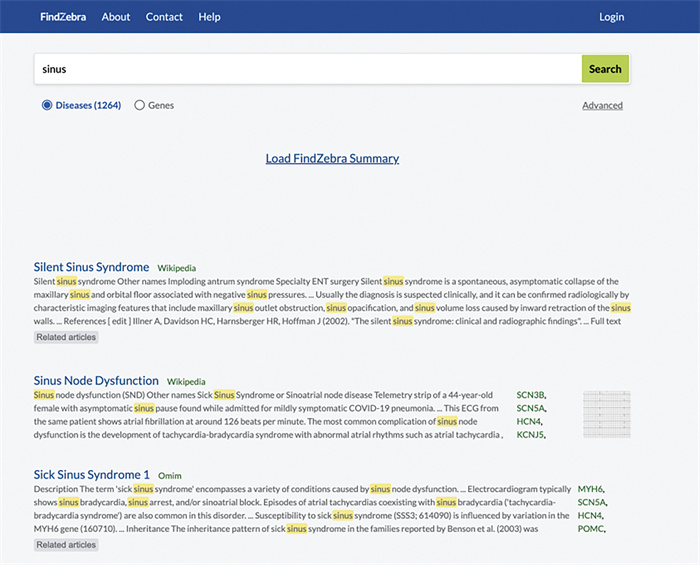Select the Diseases (1264) radio button

(x=47, y=105)
